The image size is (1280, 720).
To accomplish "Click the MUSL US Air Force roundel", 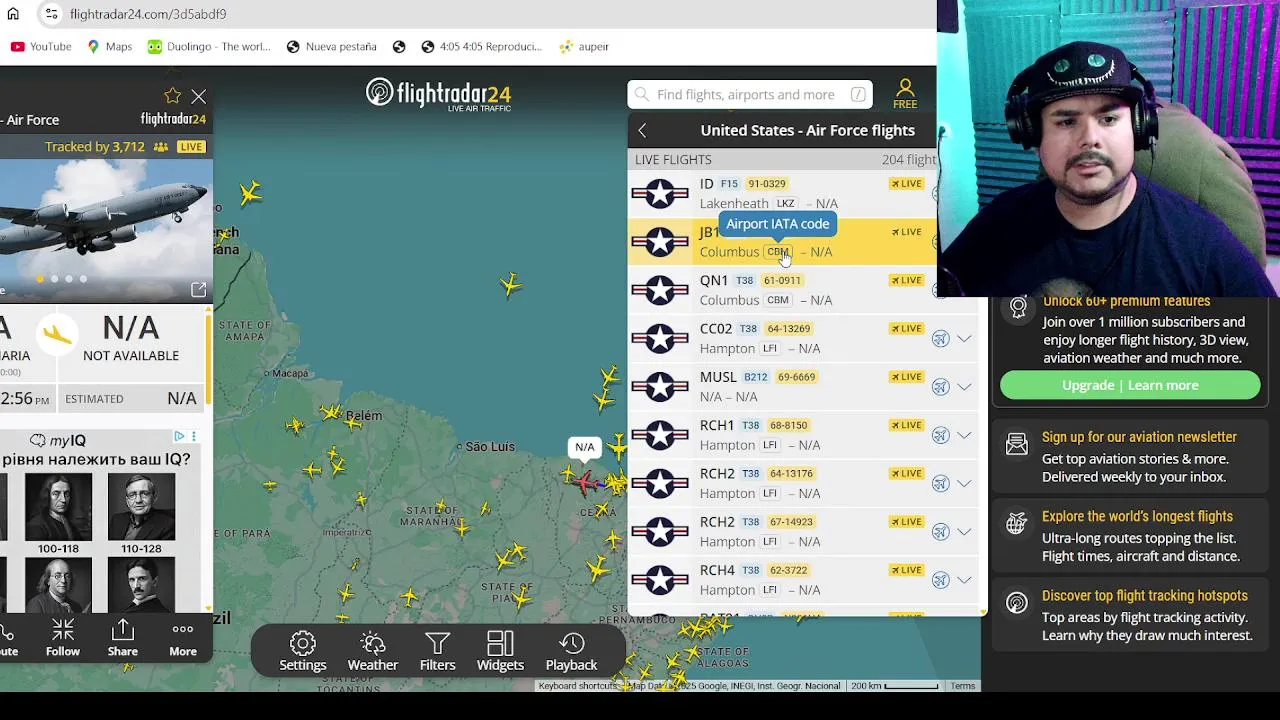I will [x=660, y=387].
